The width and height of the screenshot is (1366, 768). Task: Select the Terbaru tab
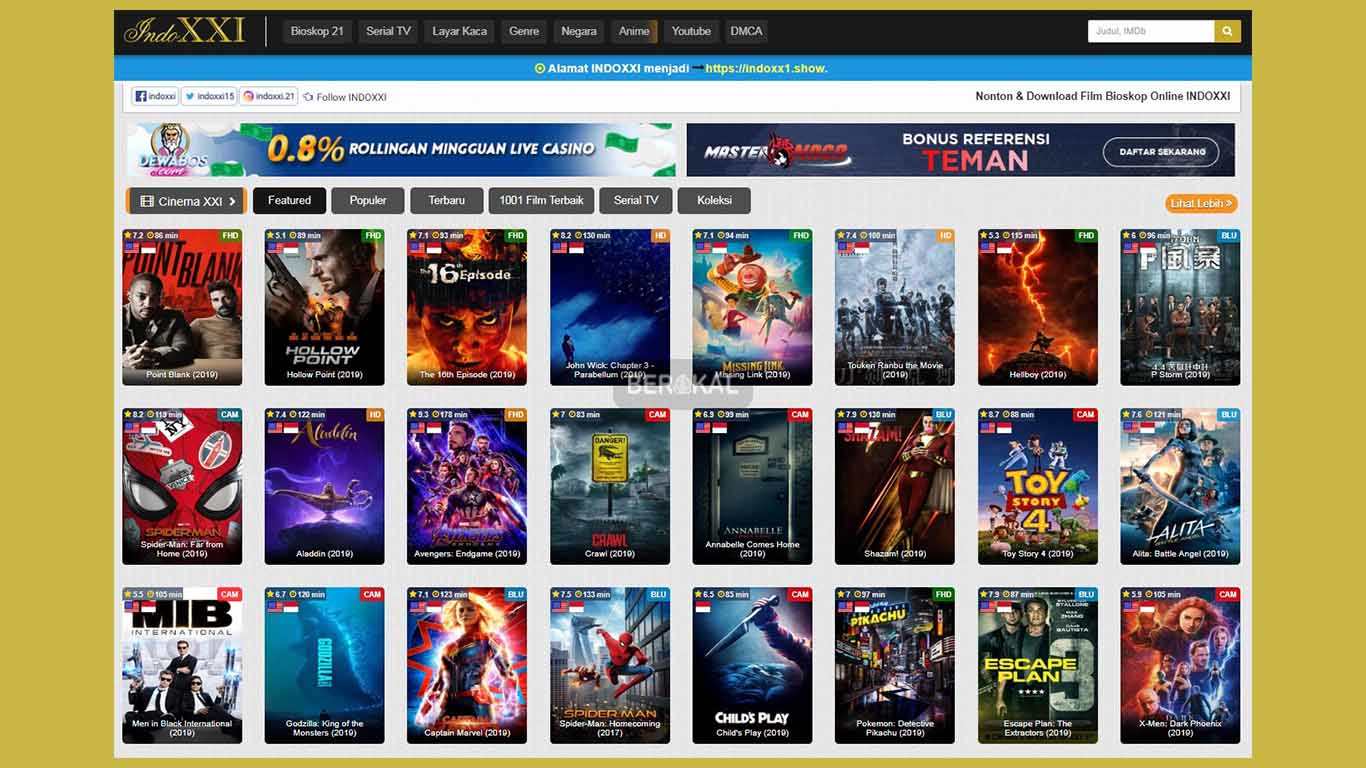point(447,200)
